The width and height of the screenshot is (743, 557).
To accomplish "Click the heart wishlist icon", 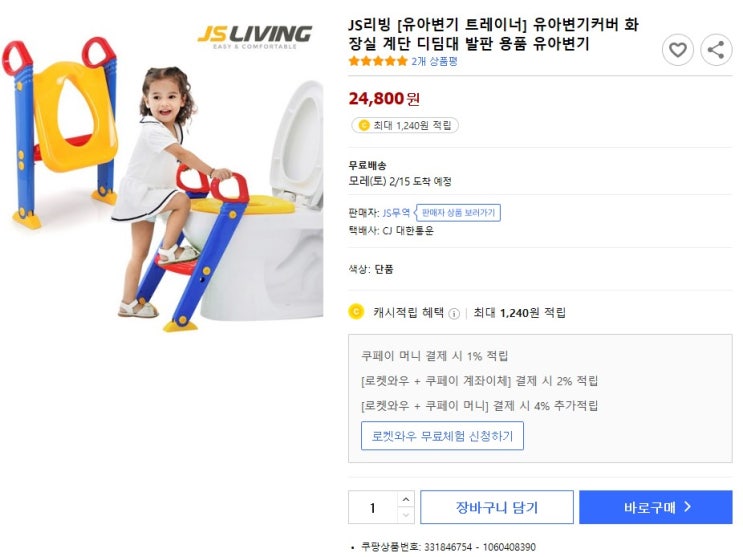I will [x=677, y=50].
